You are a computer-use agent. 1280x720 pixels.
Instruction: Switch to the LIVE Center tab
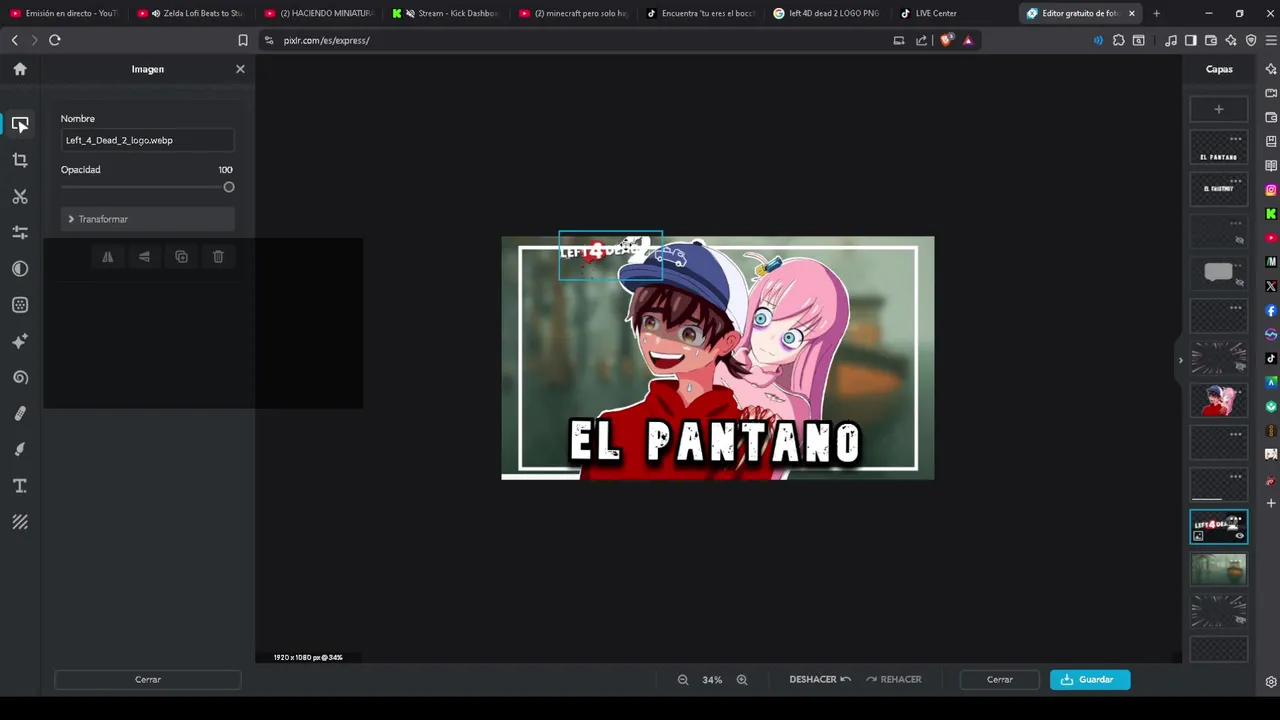[954, 13]
